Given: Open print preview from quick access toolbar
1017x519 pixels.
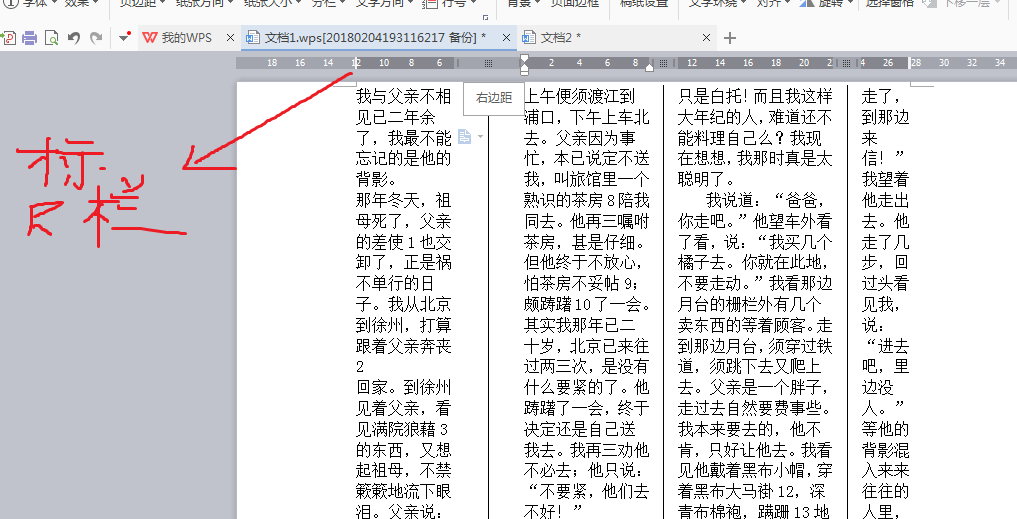Looking at the screenshot, I should pos(51,38).
